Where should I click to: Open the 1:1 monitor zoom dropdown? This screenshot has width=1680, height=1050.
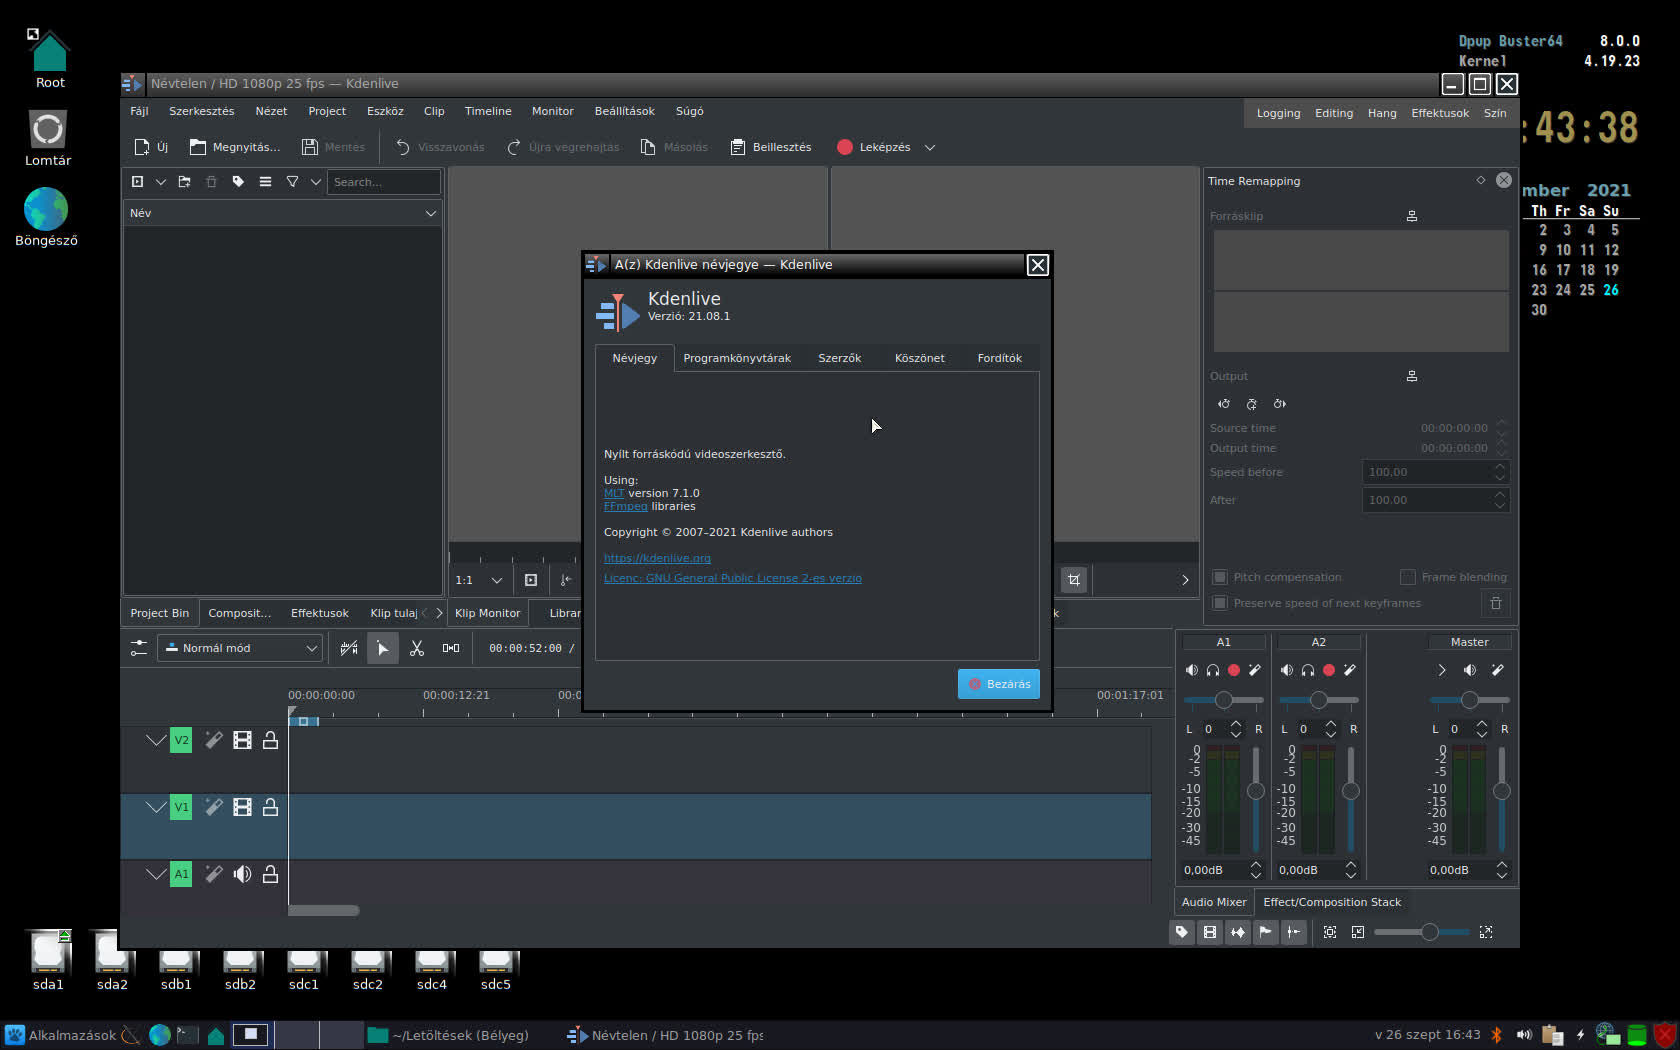(480, 580)
